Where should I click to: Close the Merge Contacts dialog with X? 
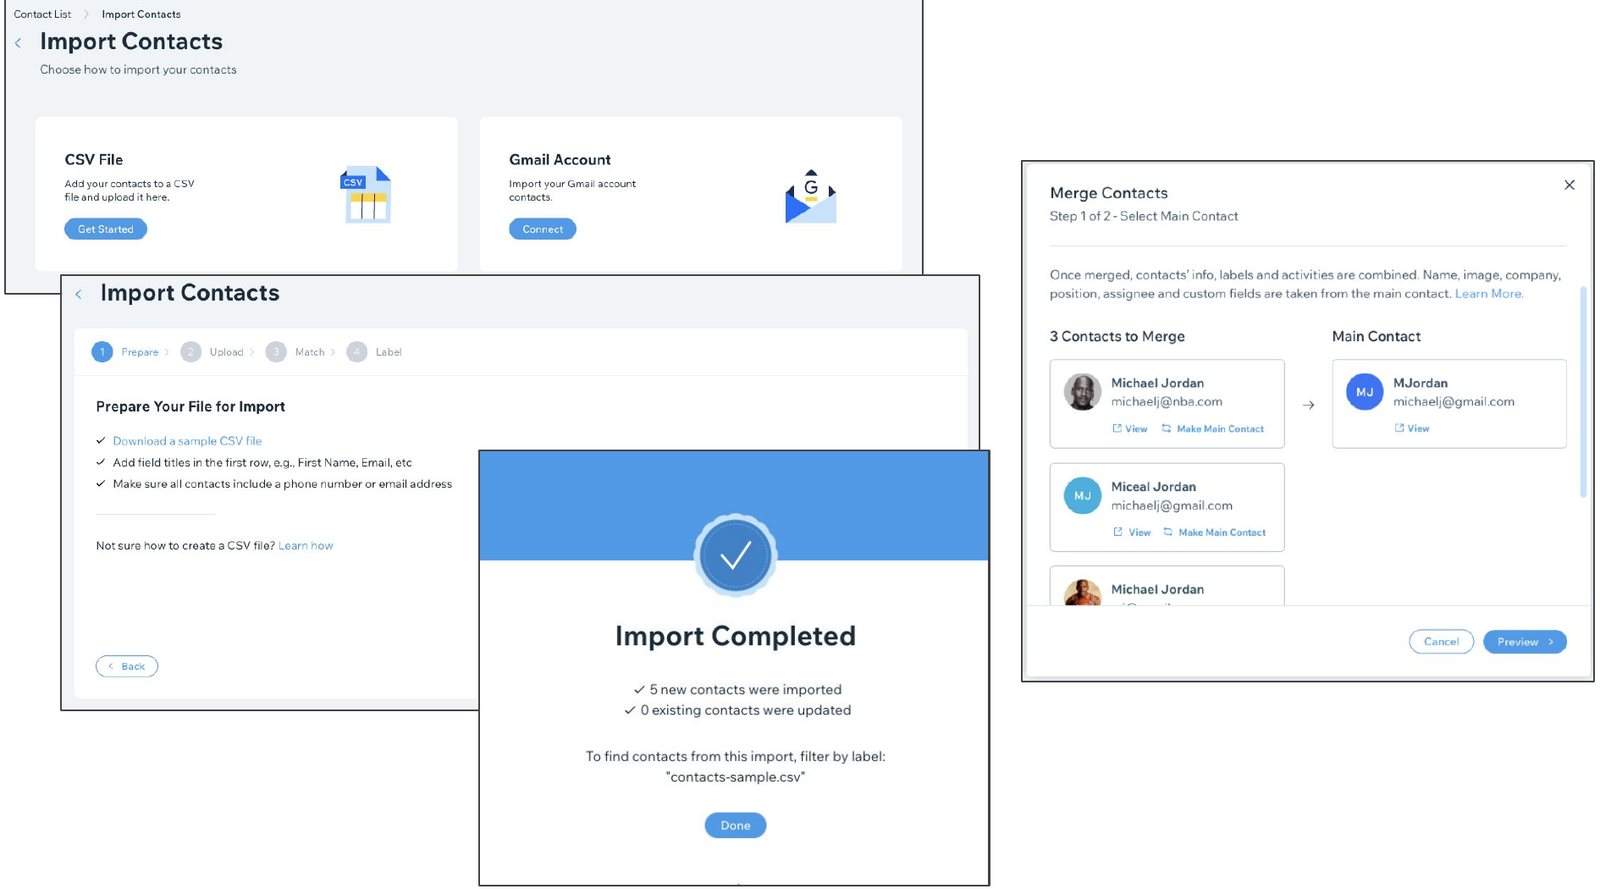click(x=1569, y=185)
